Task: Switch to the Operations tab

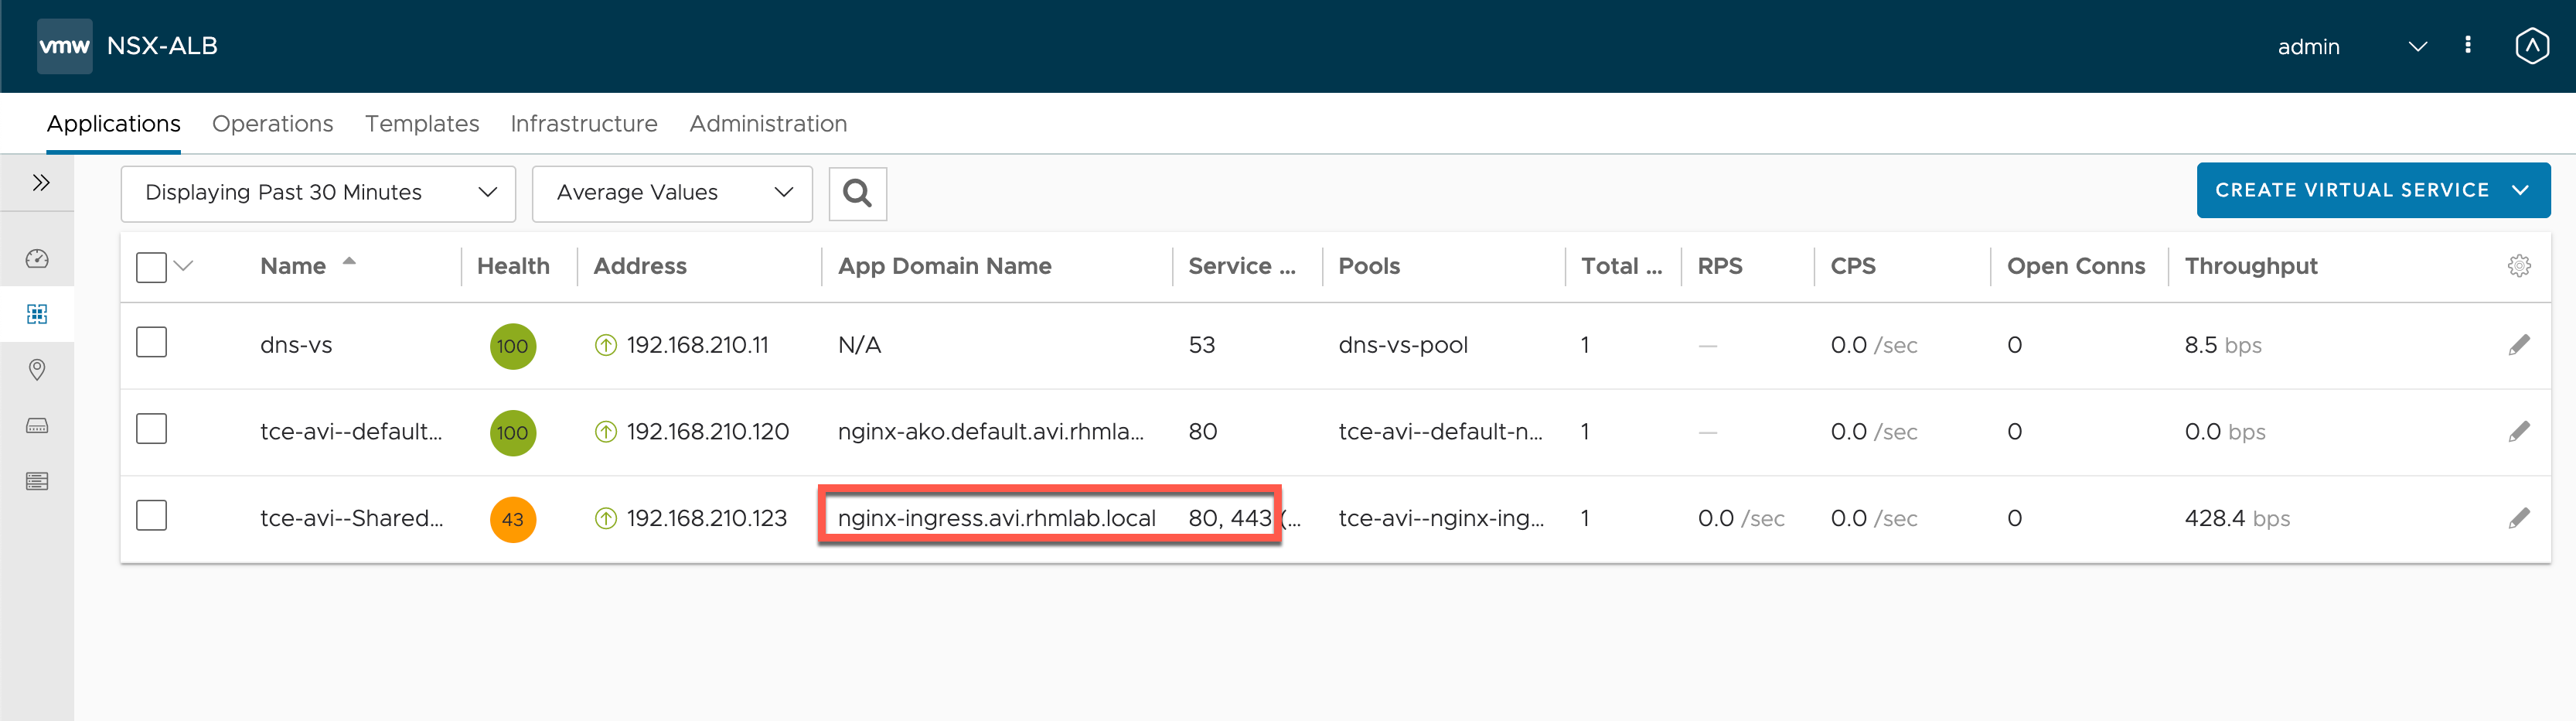Action: click(272, 123)
